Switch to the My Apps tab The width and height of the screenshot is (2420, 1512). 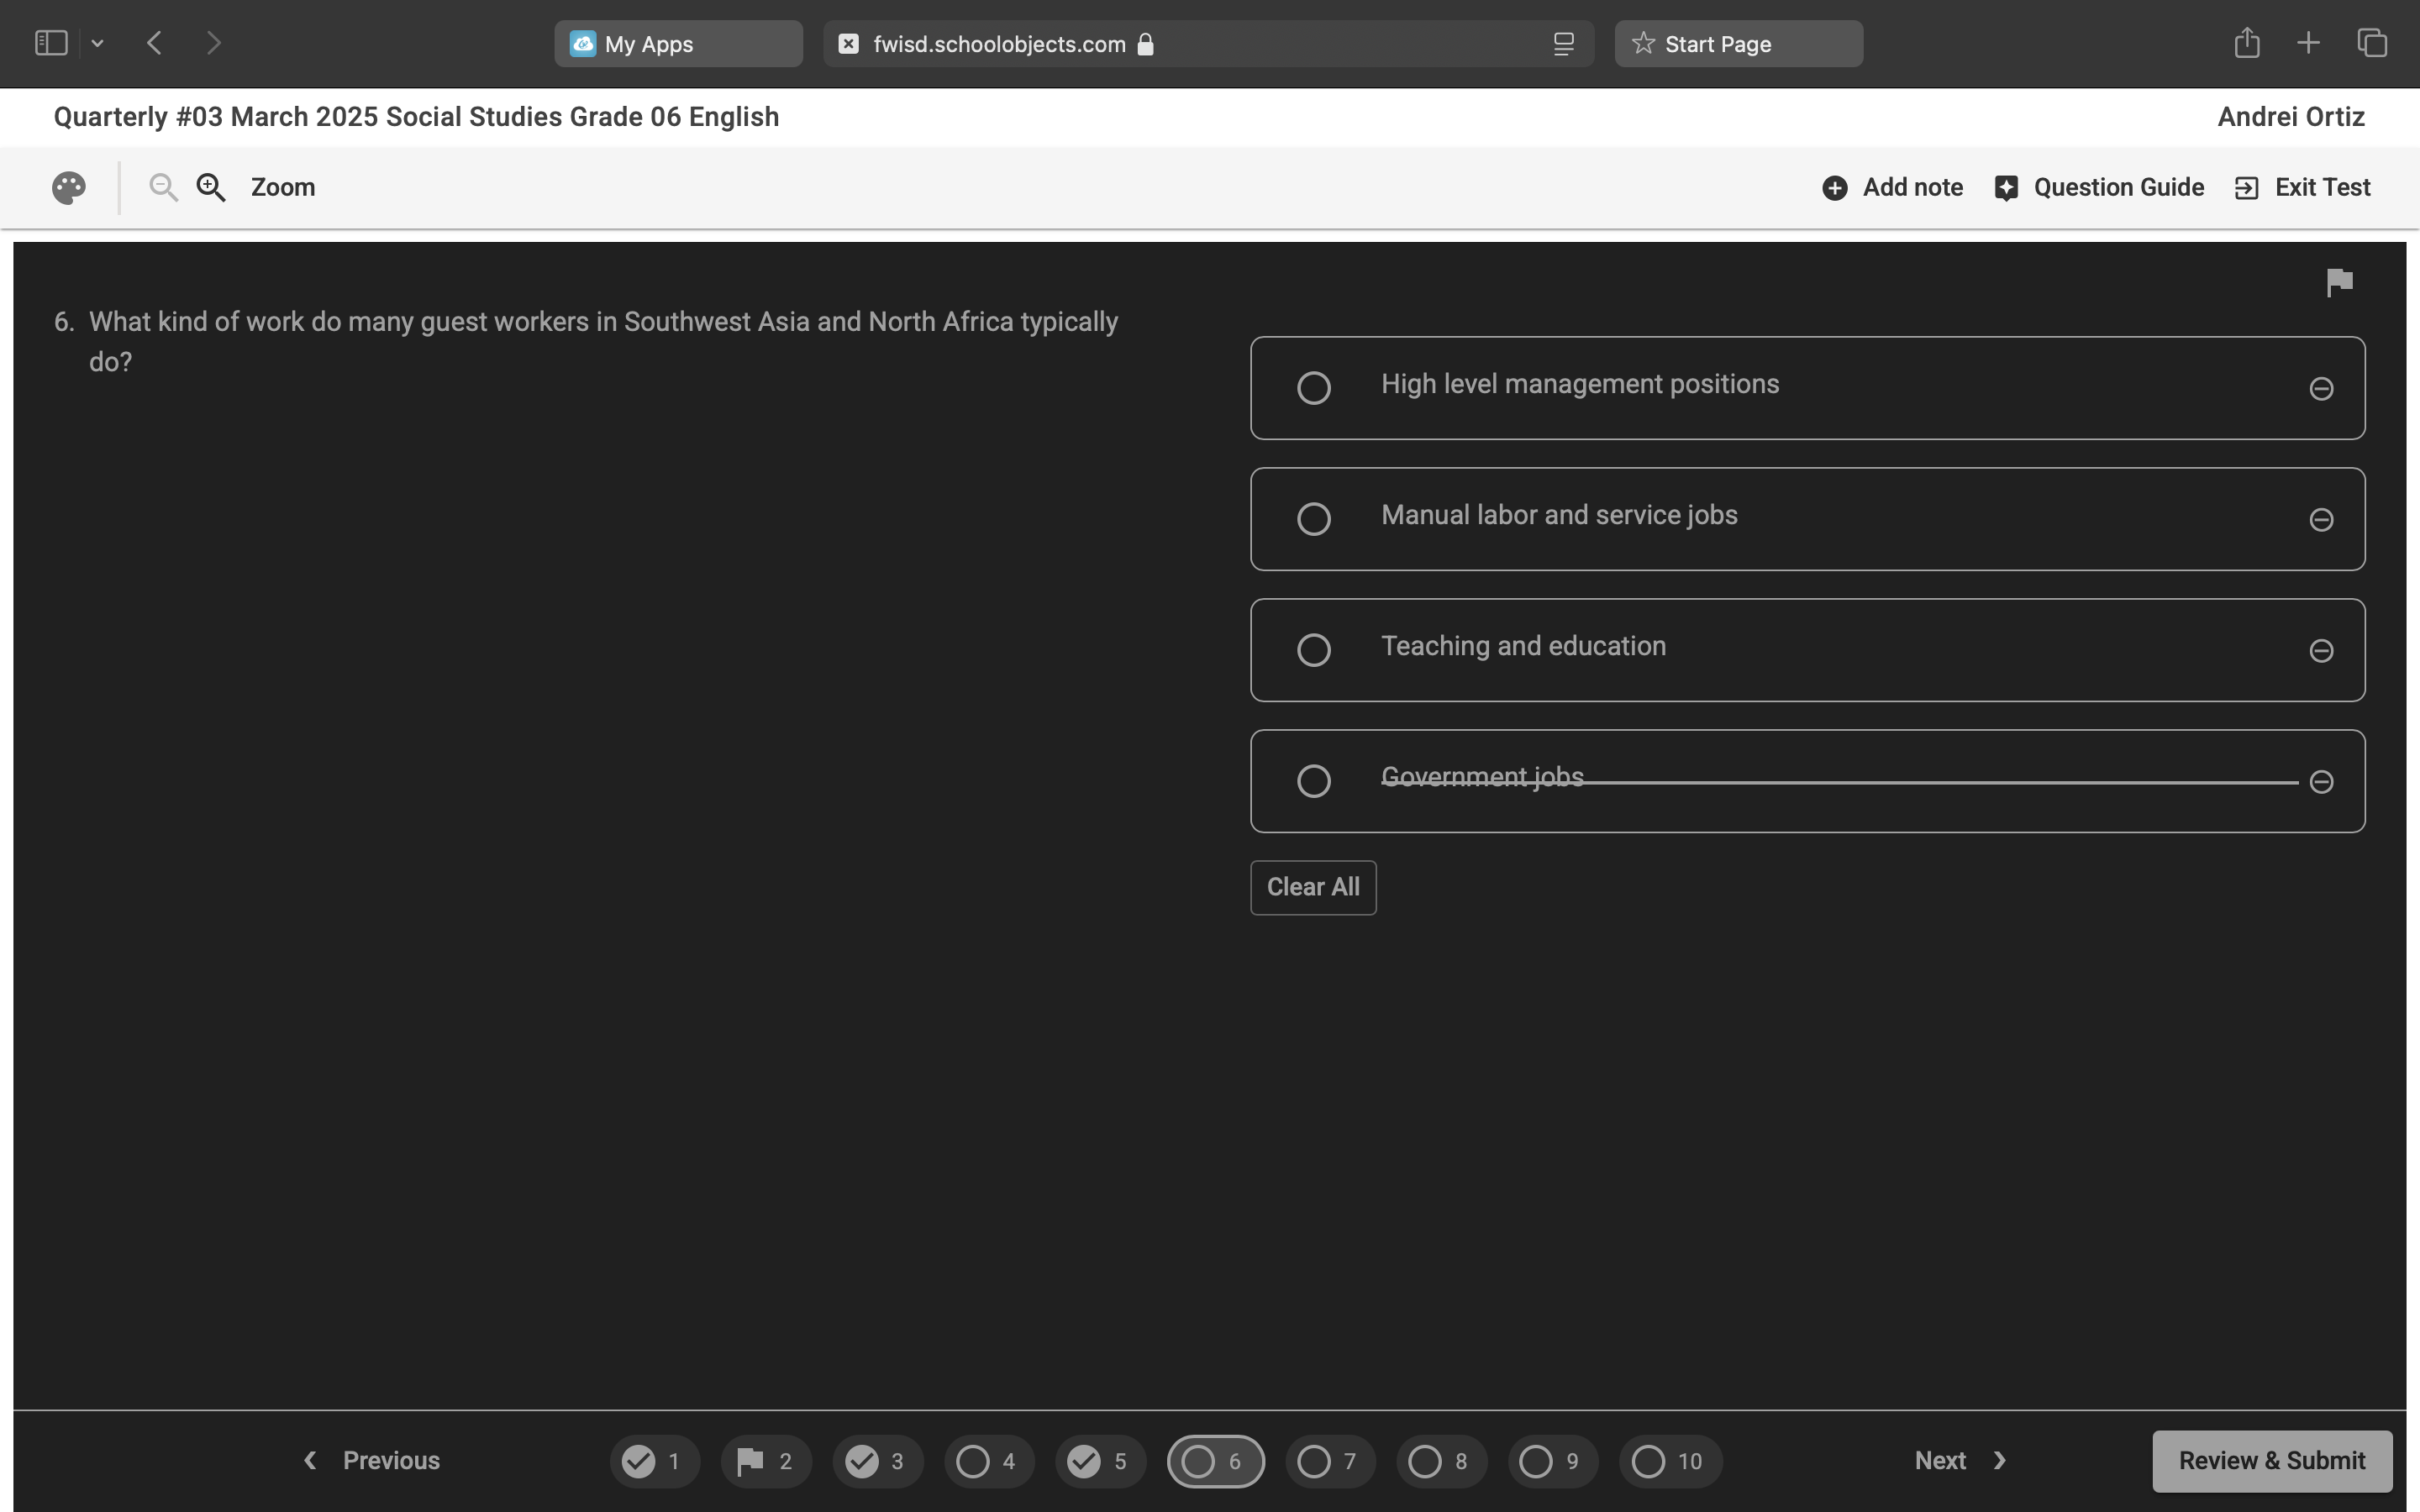[678, 44]
